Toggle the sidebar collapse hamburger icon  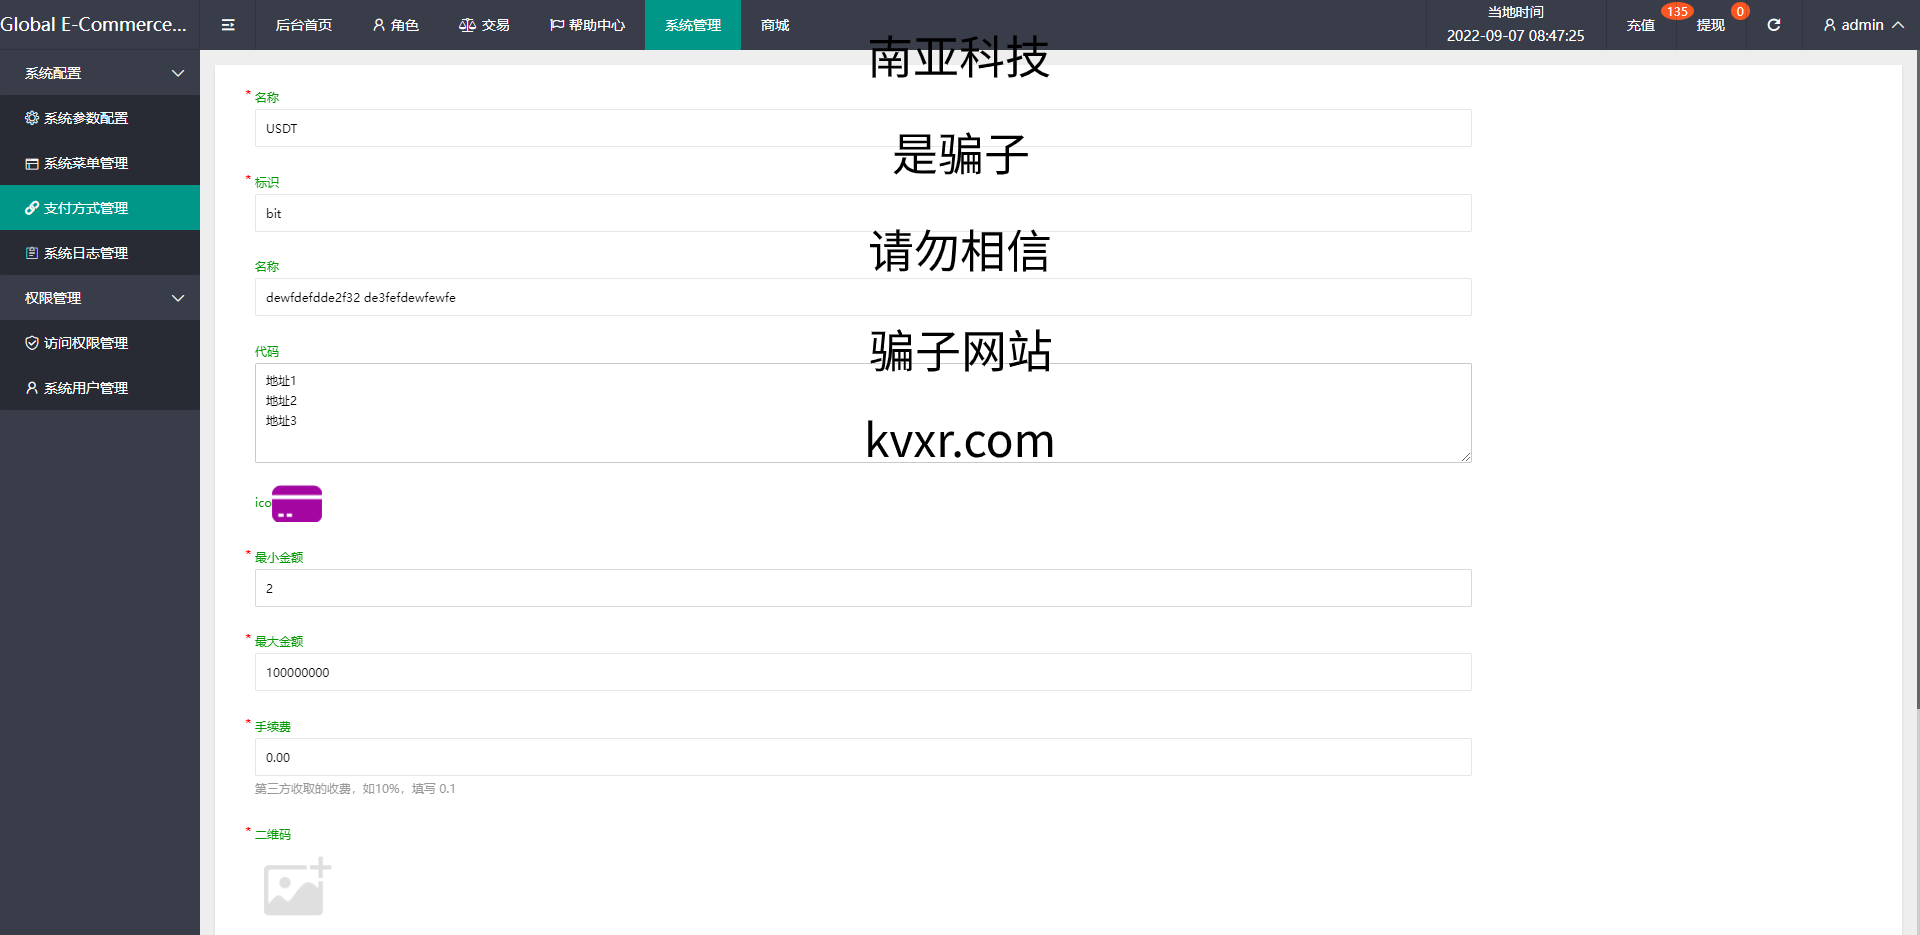point(228,25)
